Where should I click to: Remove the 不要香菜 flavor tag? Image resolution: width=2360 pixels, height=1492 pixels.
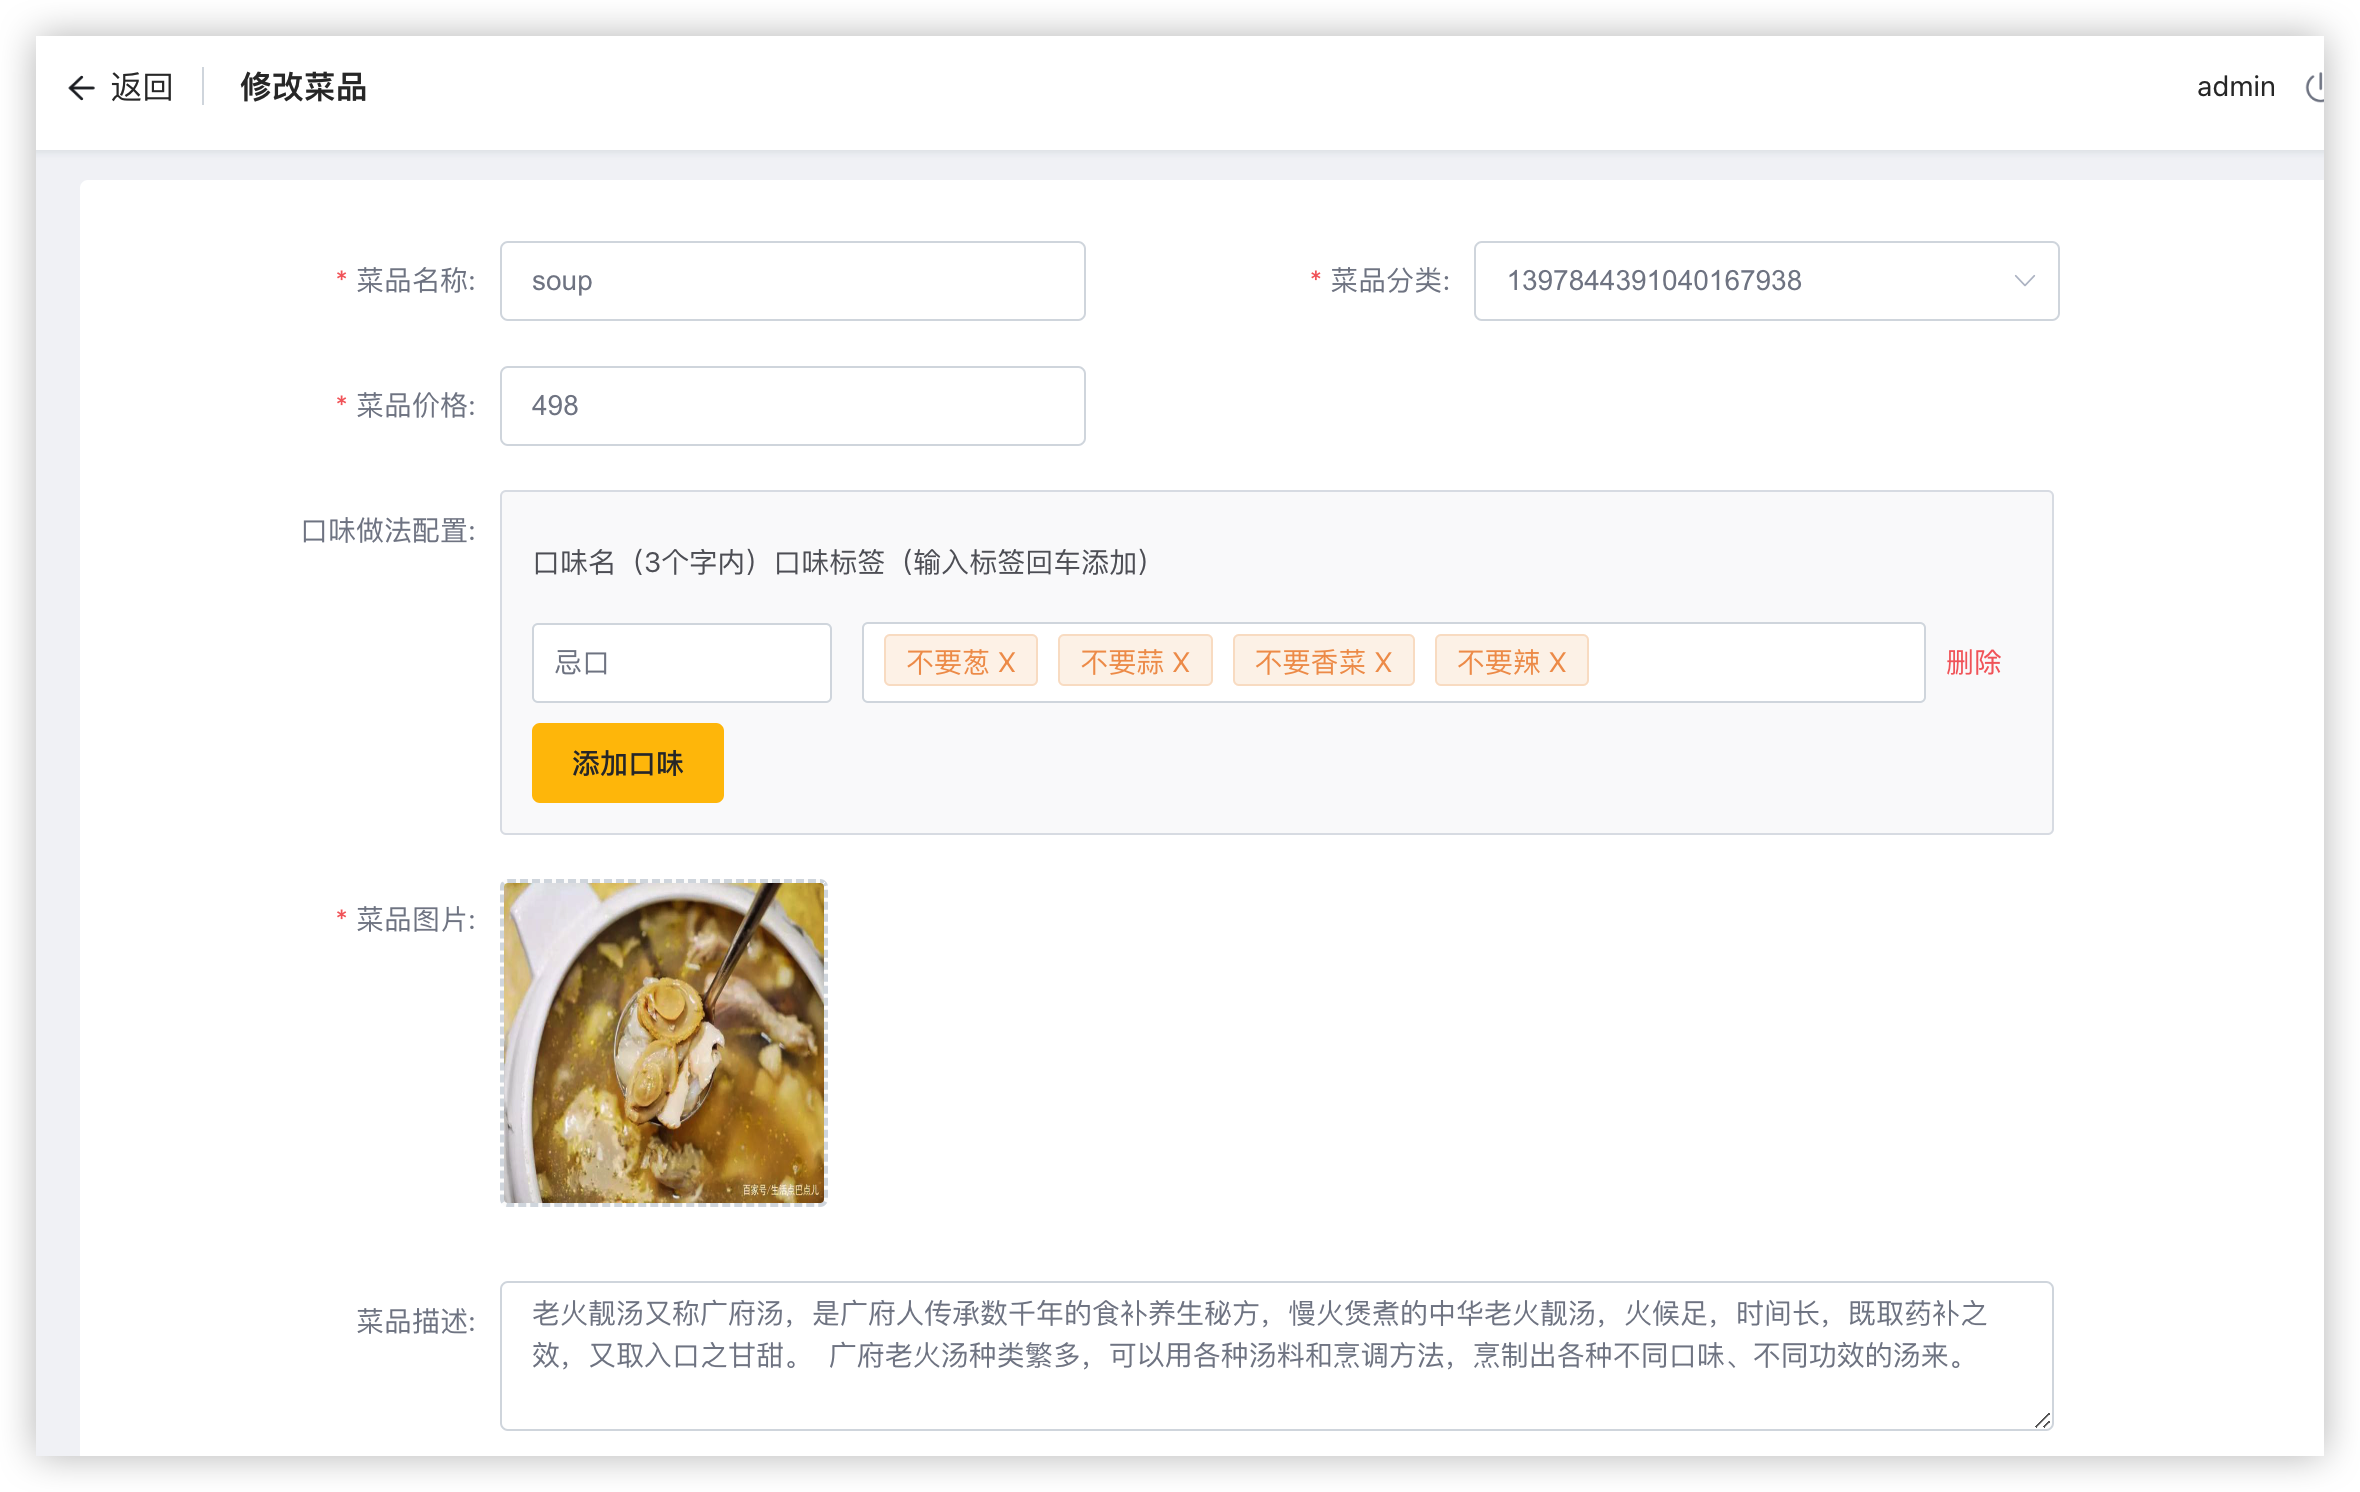tap(1383, 660)
